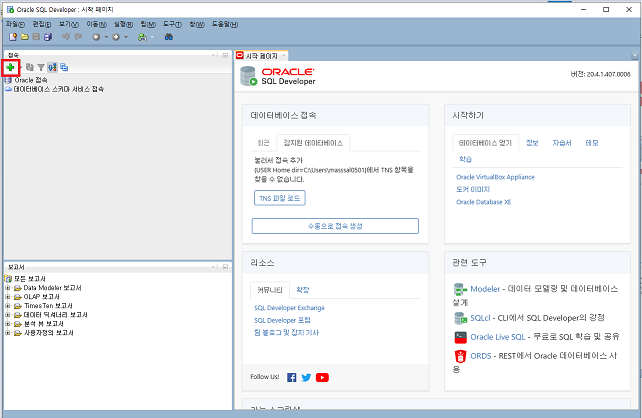Click the SQLcl tool icon
The height and width of the screenshot is (418, 642).
click(460, 318)
